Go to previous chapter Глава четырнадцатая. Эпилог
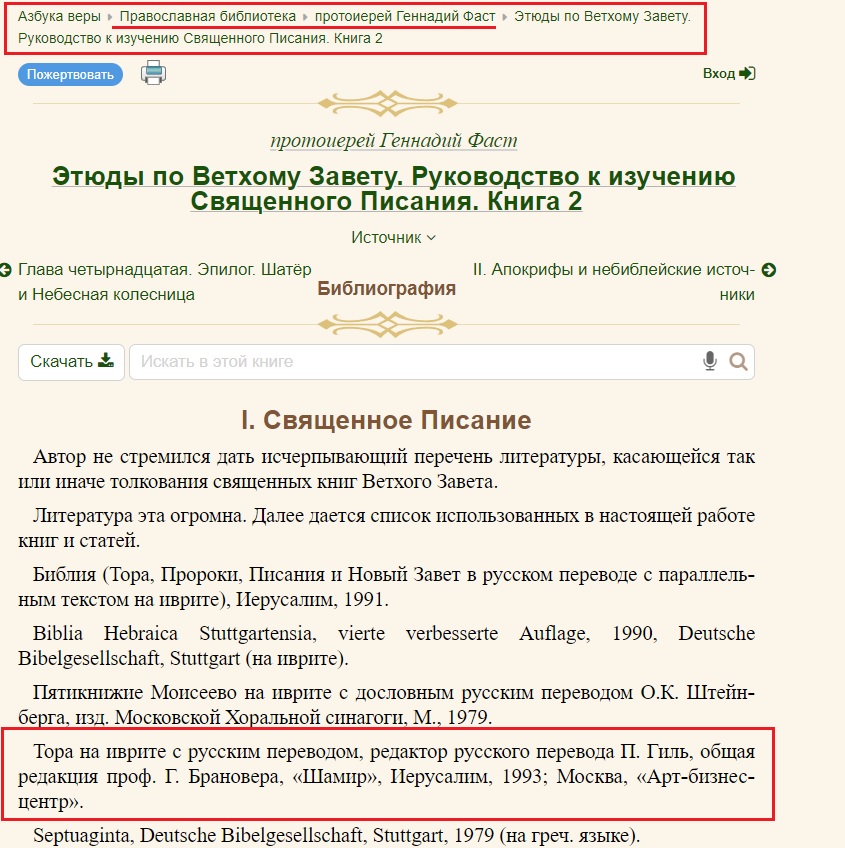845x848 pixels. (164, 282)
